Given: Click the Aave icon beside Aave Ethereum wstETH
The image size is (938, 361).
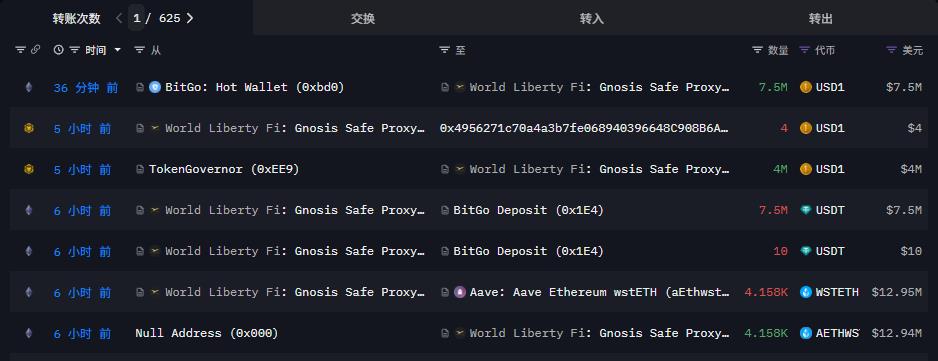Looking at the screenshot, I should (460, 292).
